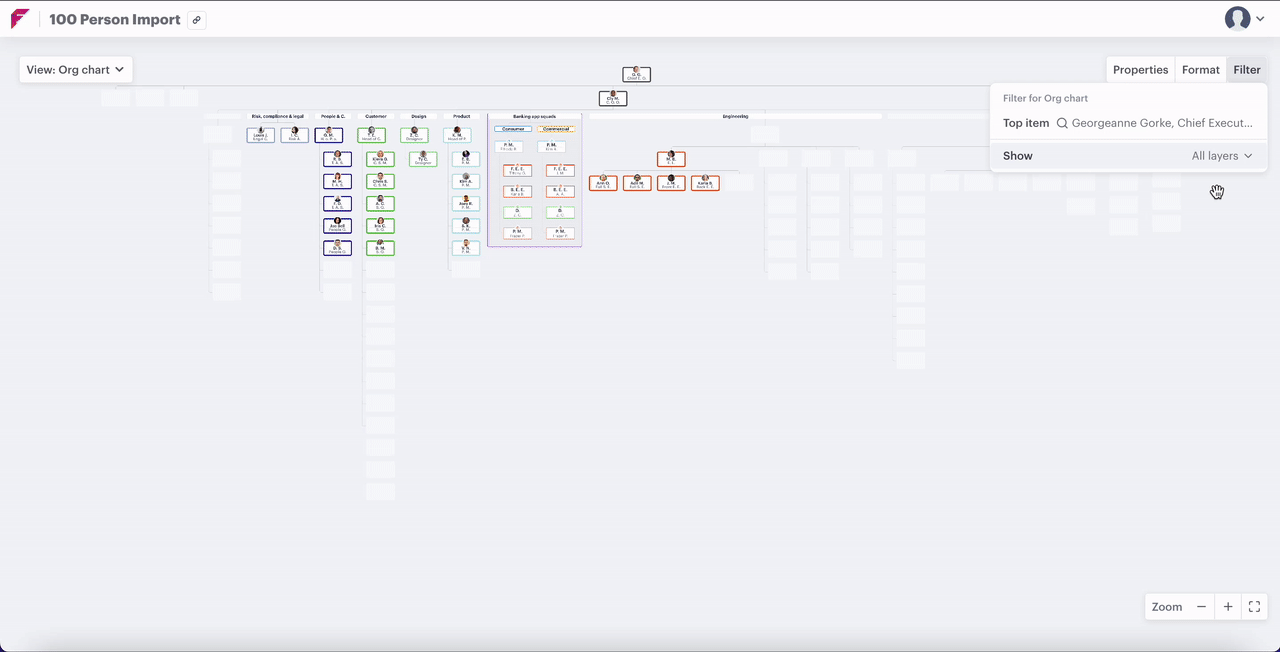The image size is (1280, 652).
Task: Select the top G. G. chief executive card
Action: click(x=636, y=75)
